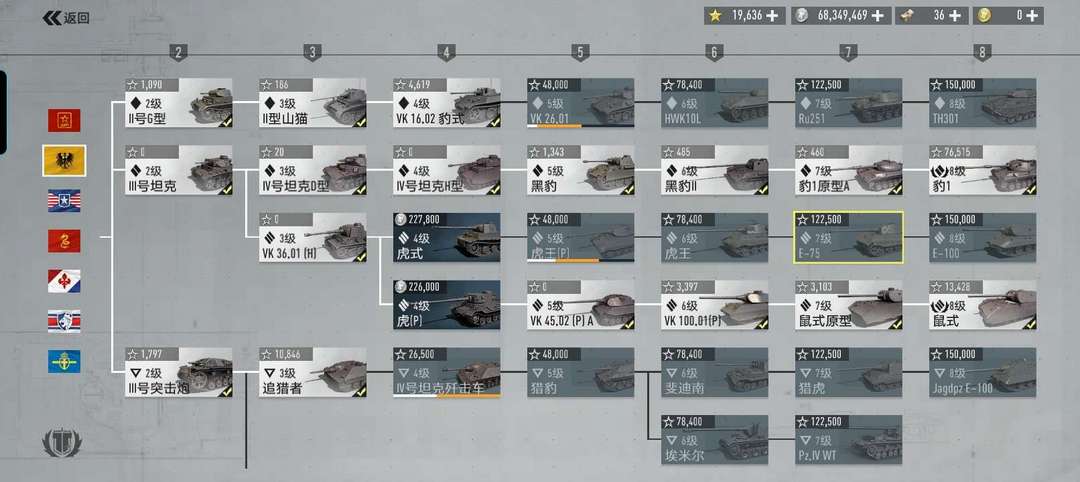Select the British lion nation flag

64,321
